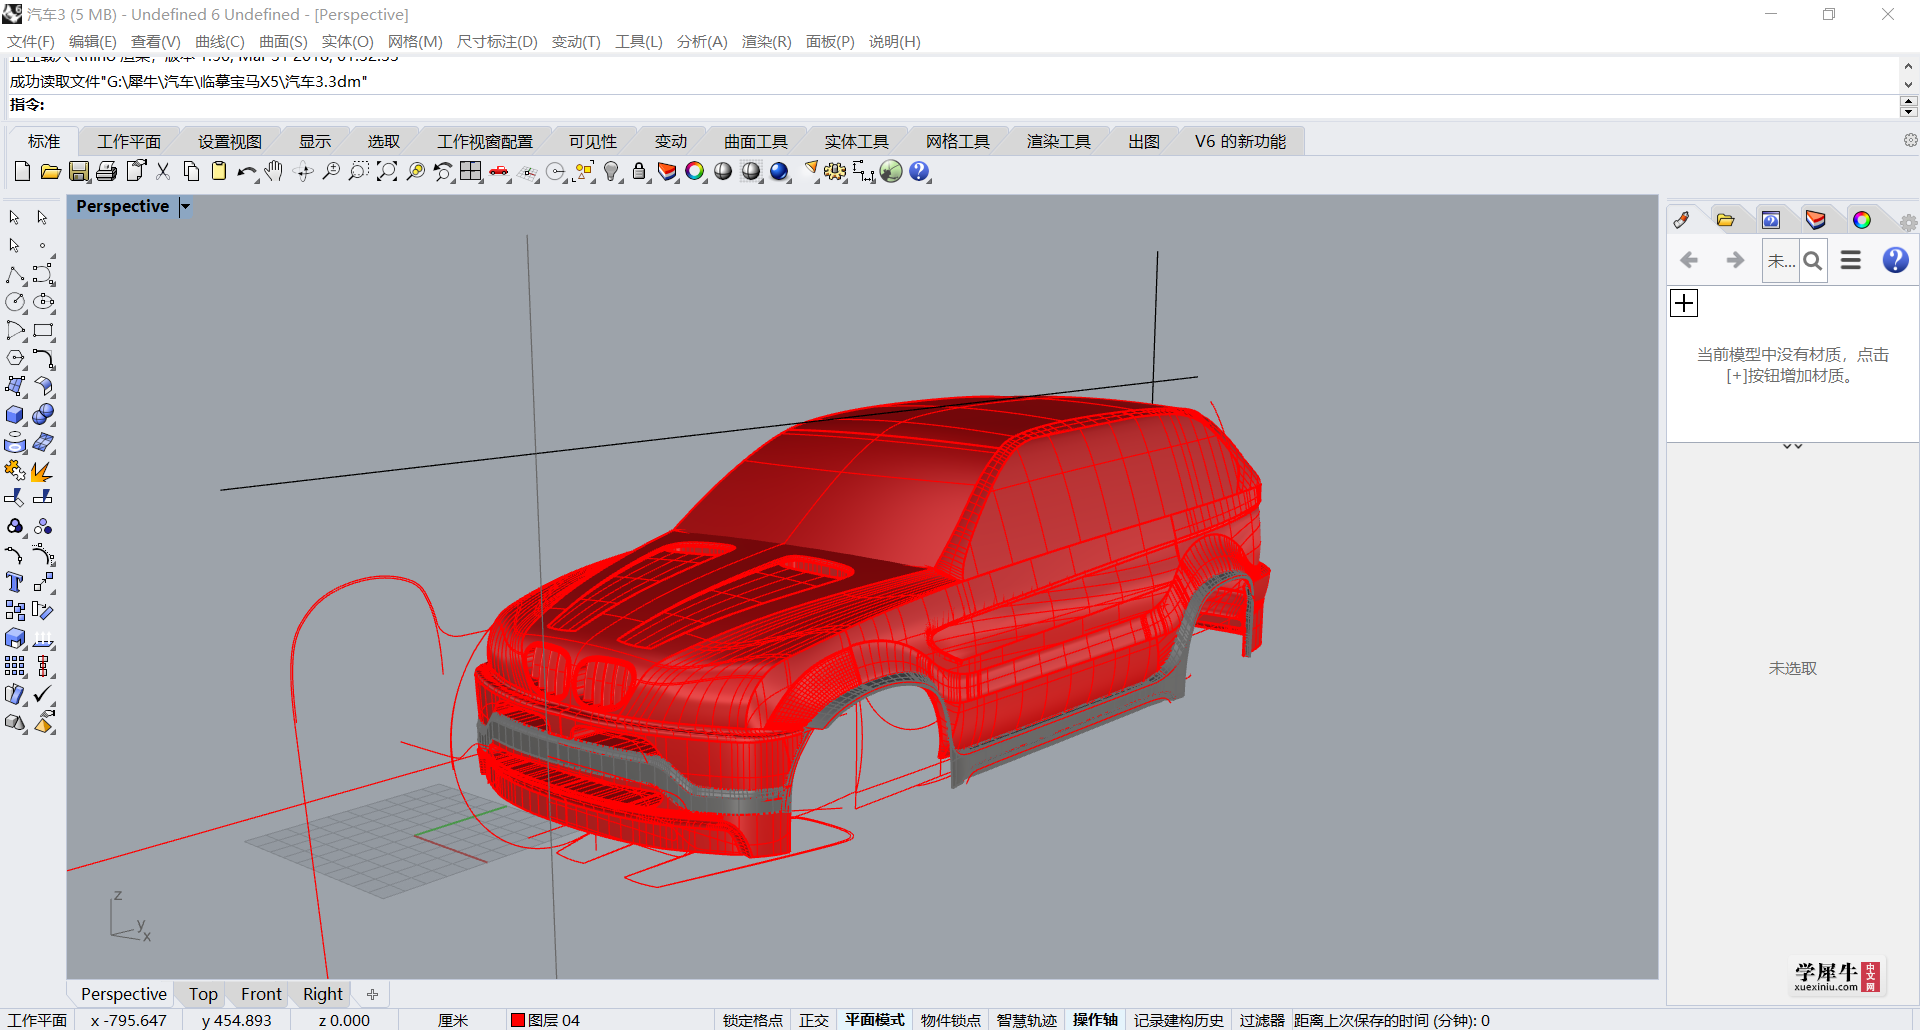
Task: Open the 曲面(S) menu
Action: [x=283, y=42]
